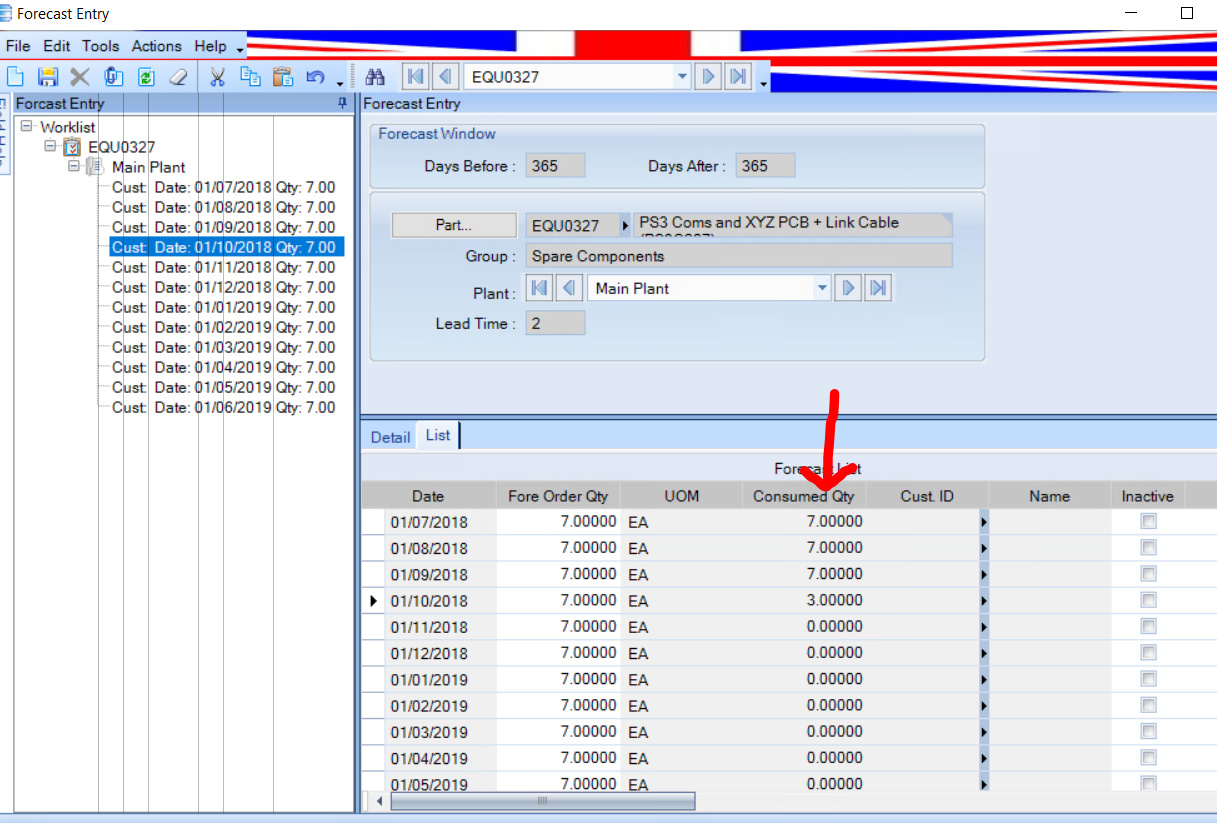Go to first record in toolbar navigator
1217x823 pixels.
click(x=416, y=77)
